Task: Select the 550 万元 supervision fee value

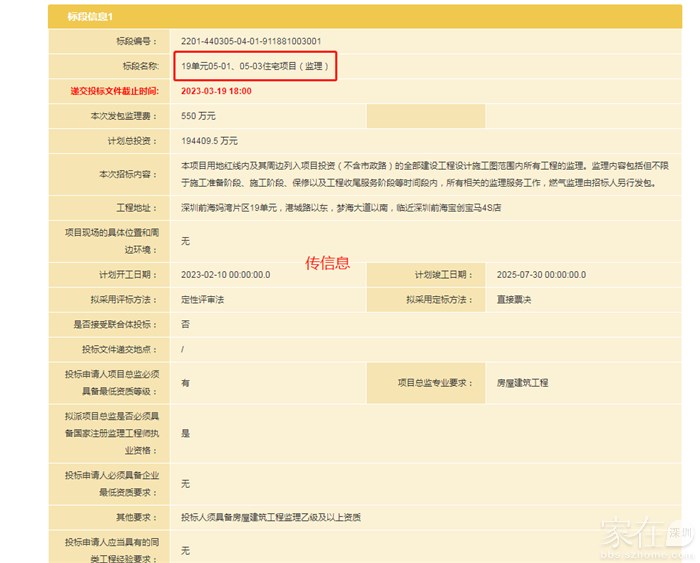Action: coord(197,116)
